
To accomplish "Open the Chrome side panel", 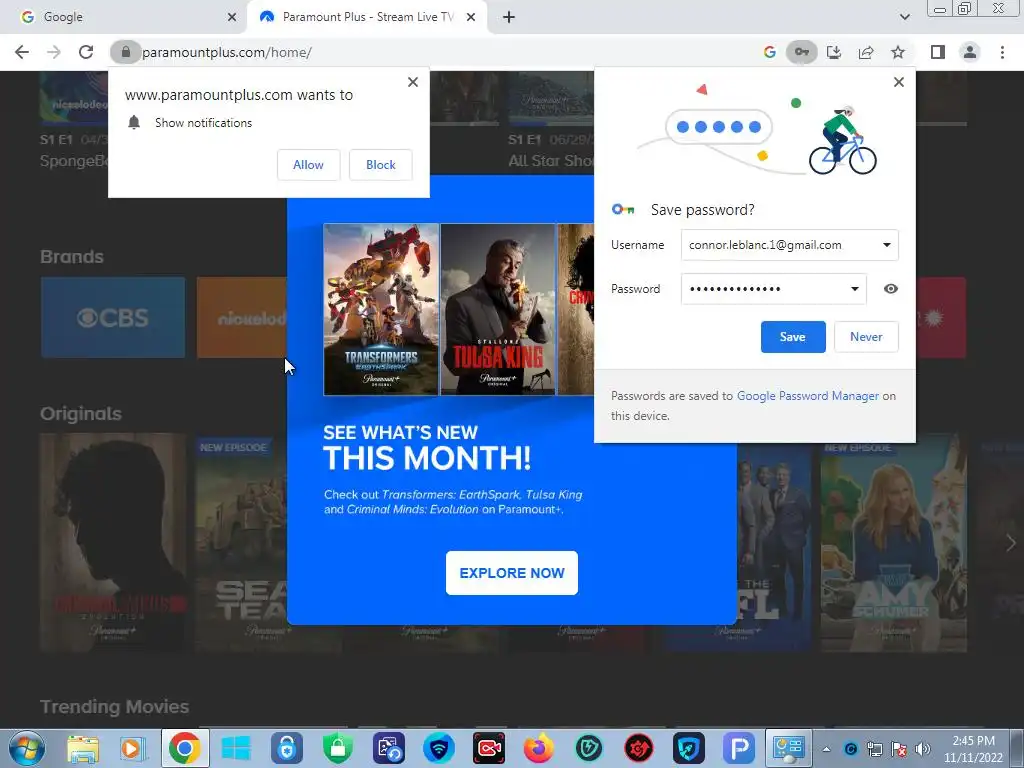I will coord(938,52).
